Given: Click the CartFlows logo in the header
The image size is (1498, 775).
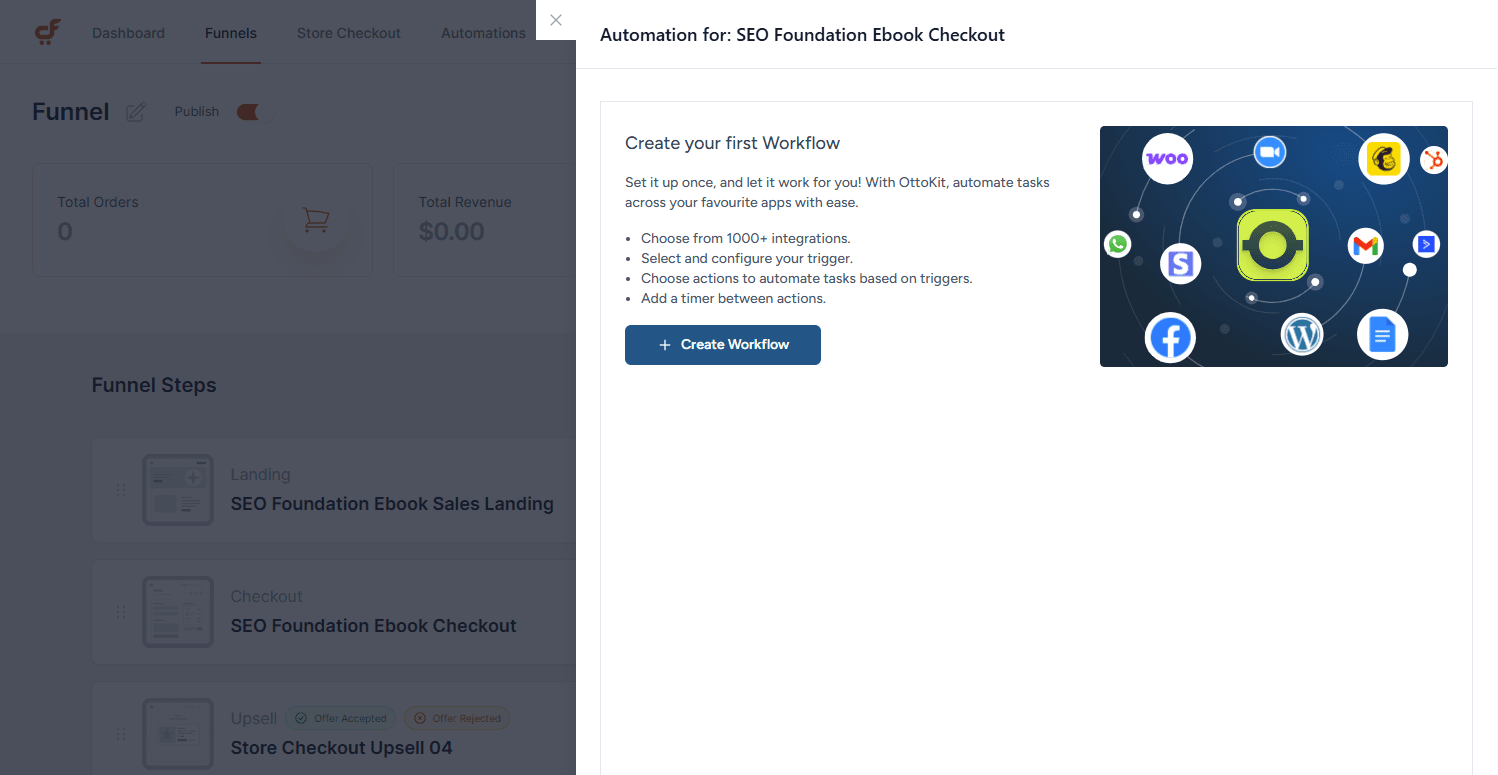Looking at the screenshot, I should 47,31.
